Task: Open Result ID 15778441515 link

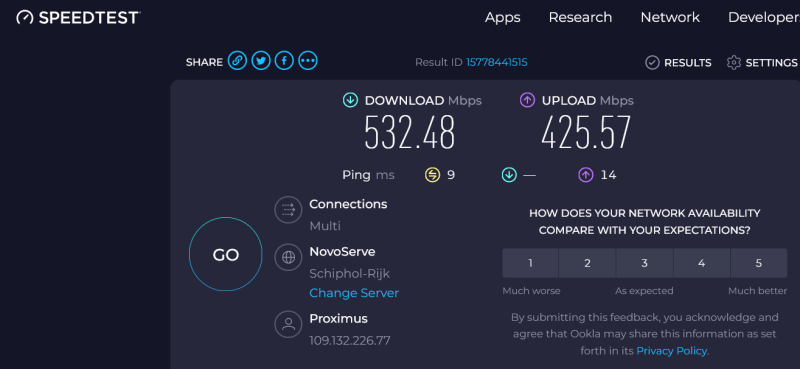Action: tap(496, 62)
